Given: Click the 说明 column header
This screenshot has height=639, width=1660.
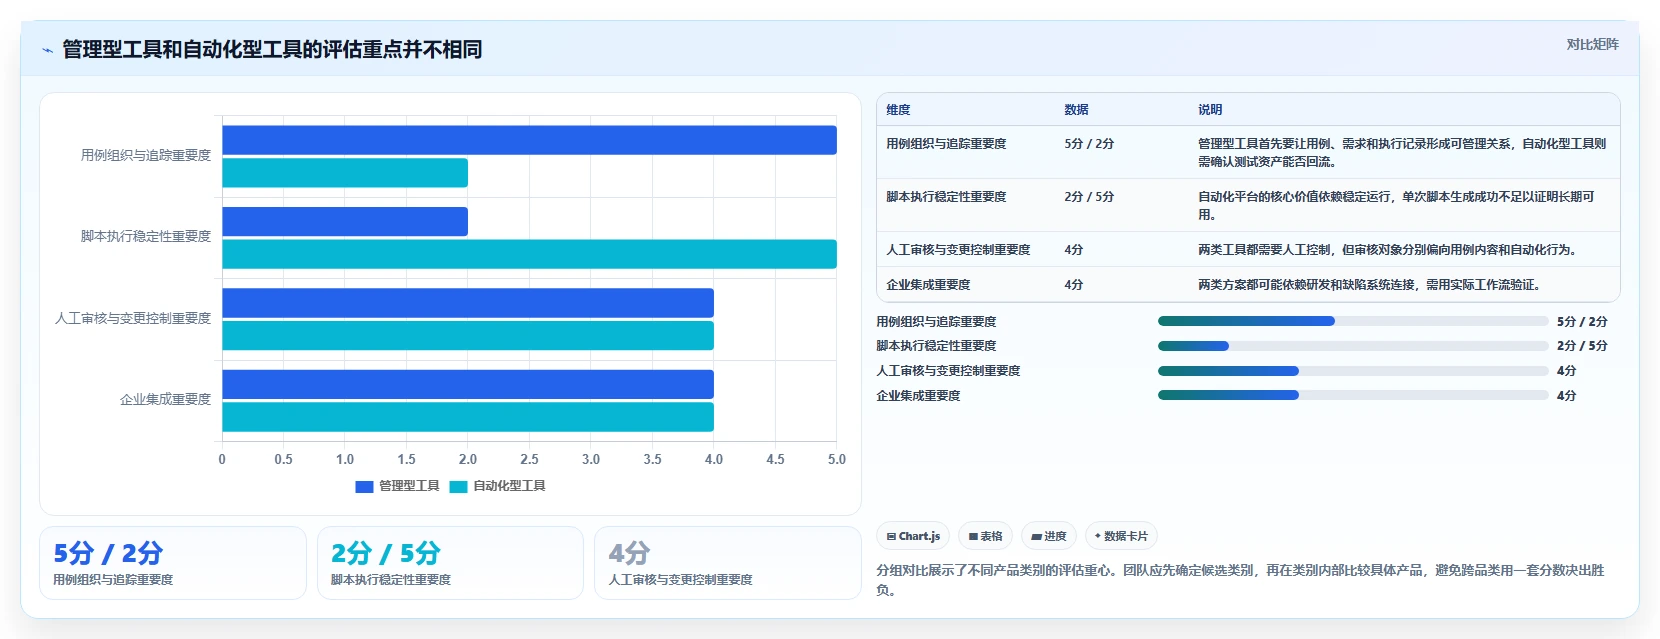Looking at the screenshot, I should [1210, 110].
